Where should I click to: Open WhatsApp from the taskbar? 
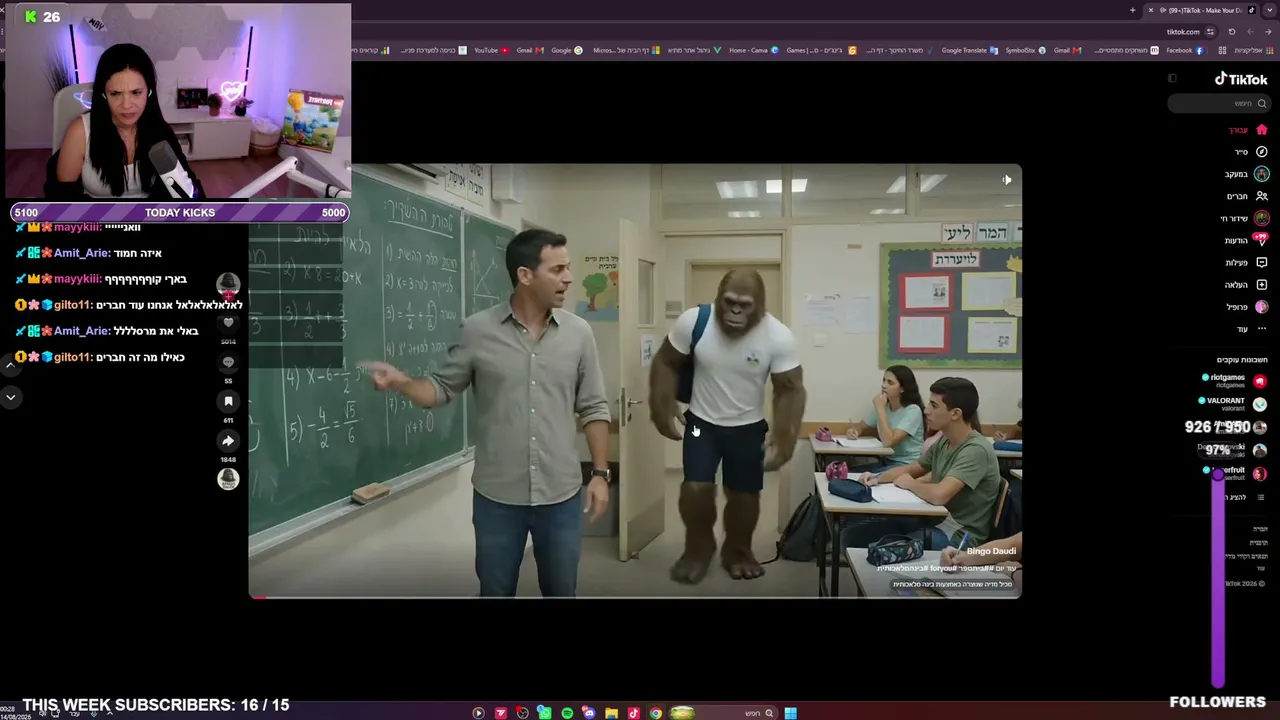(x=545, y=713)
